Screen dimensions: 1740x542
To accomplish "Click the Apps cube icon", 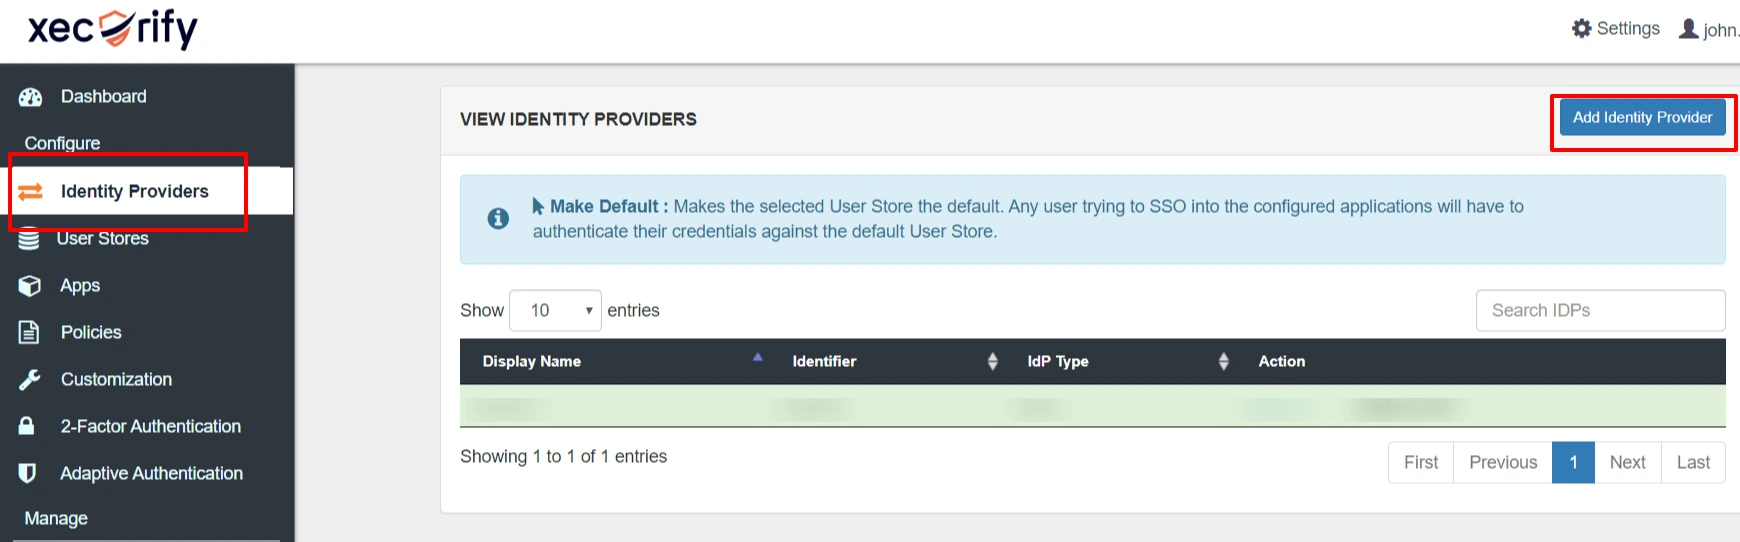I will coord(30,286).
